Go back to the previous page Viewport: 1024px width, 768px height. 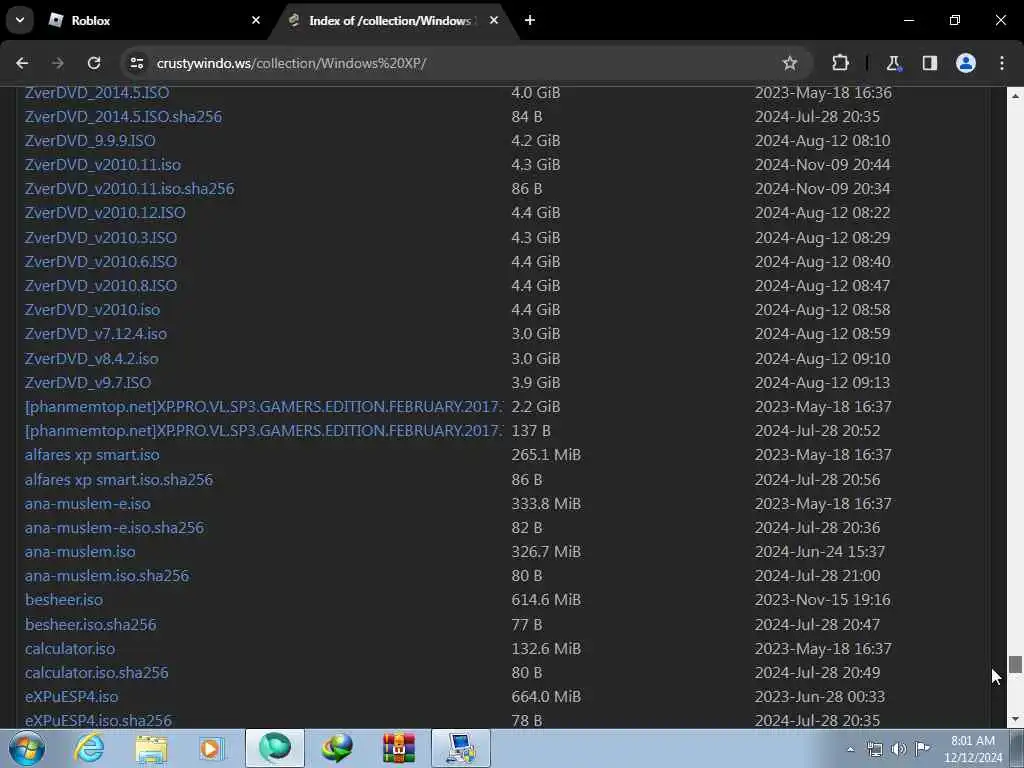(x=22, y=63)
